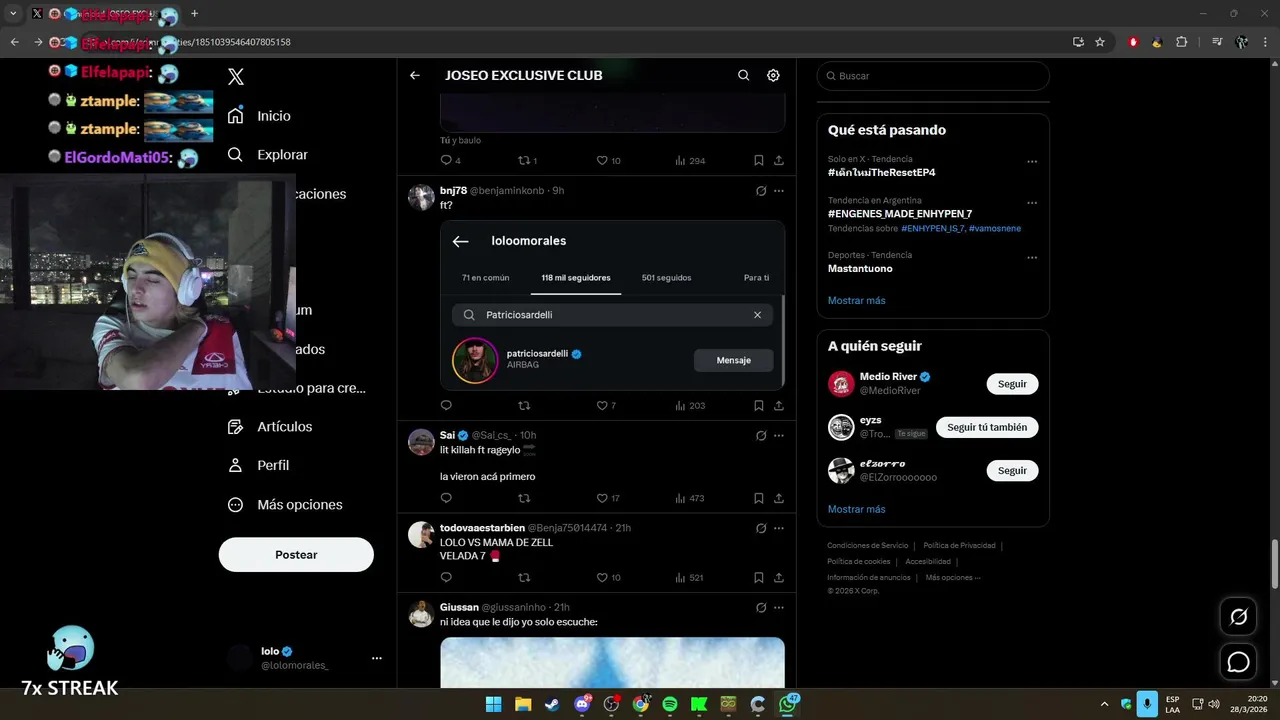Image resolution: width=1280 pixels, height=720 pixels.
Task: Search within the community using magnifier icon
Action: [x=744, y=75]
